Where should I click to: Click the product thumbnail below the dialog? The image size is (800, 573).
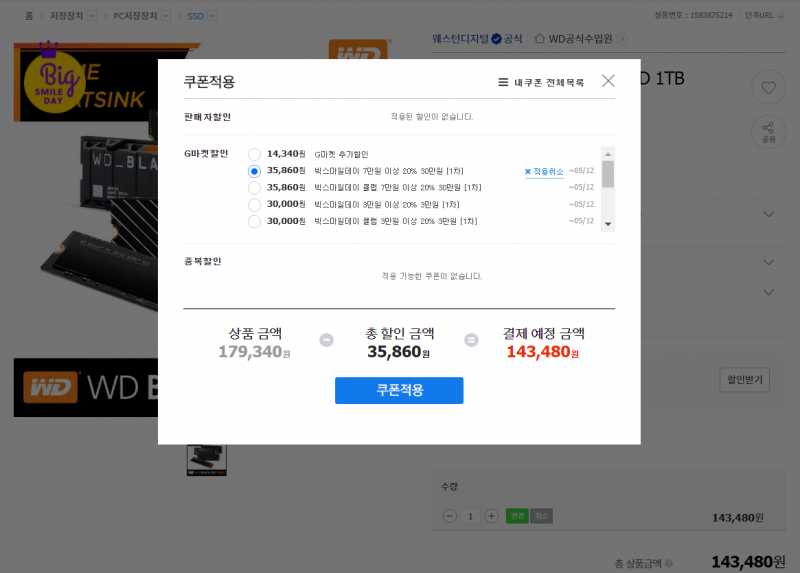[x=207, y=460]
